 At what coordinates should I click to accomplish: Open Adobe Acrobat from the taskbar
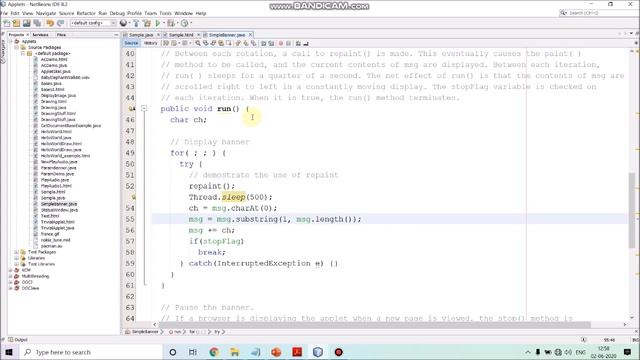pyautogui.click(x=297, y=352)
